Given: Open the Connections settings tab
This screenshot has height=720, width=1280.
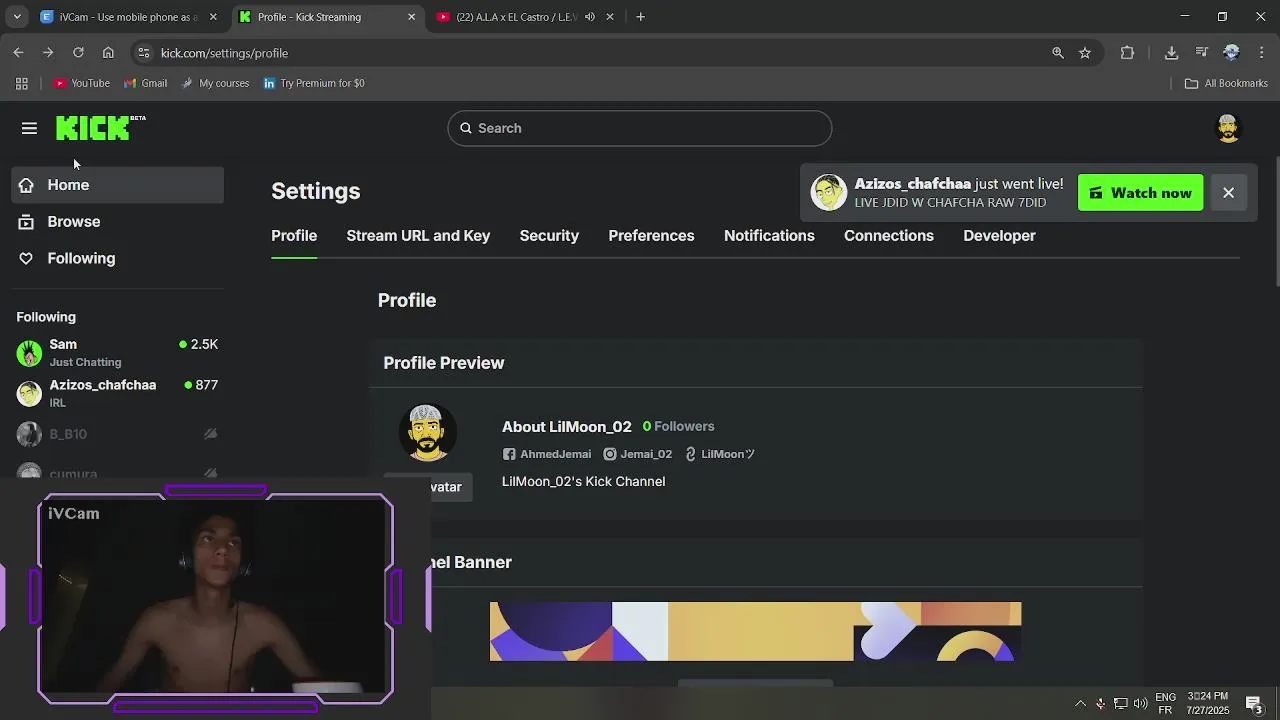Looking at the screenshot, I should [889, 236].
